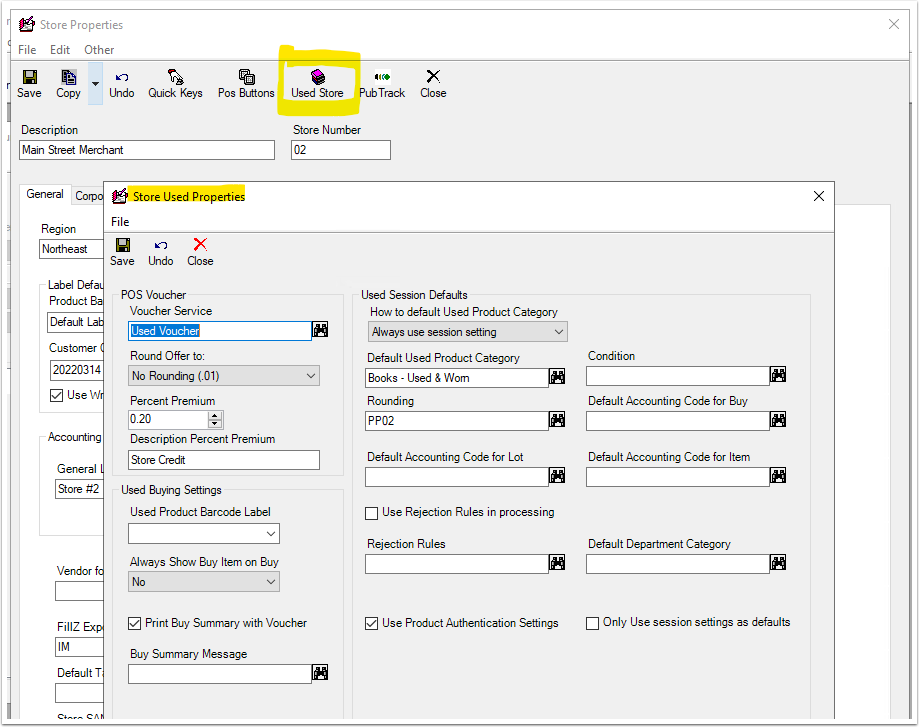The height and width of the screenshot is (727, 919).
Task: Close the Store Properties window
Action: click(x=894, y=24)
